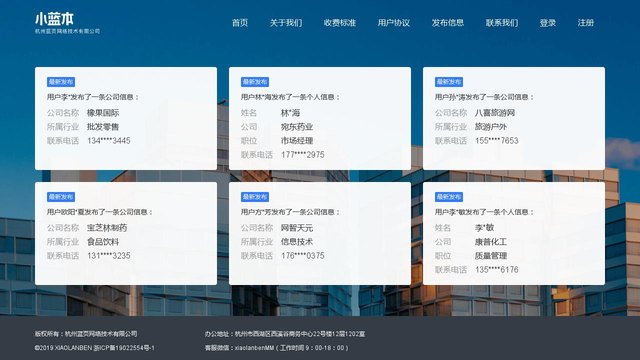Select company name 八喜旅游网

tap(495, 113)
